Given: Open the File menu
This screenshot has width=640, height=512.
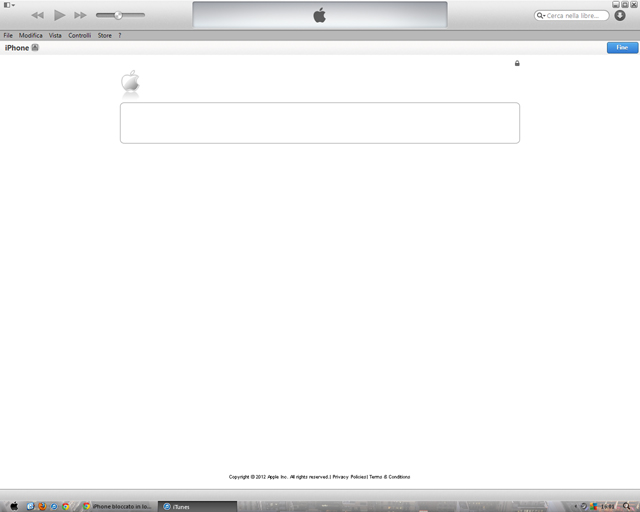Looking at the screenshot, I should point(8,36).
